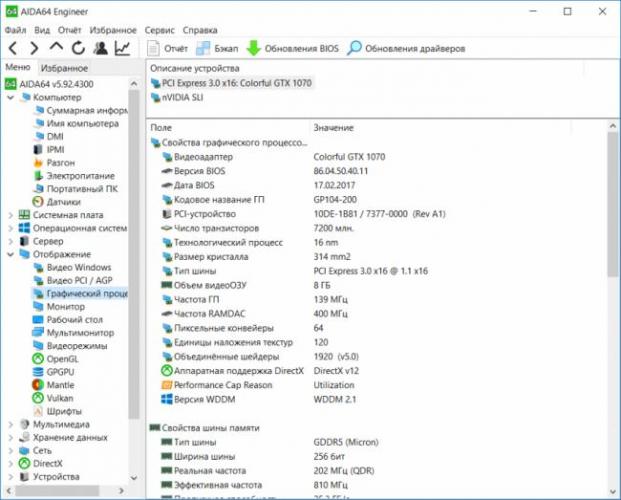
Task: Open the Vulkan tree item
Action: [53, 398]
